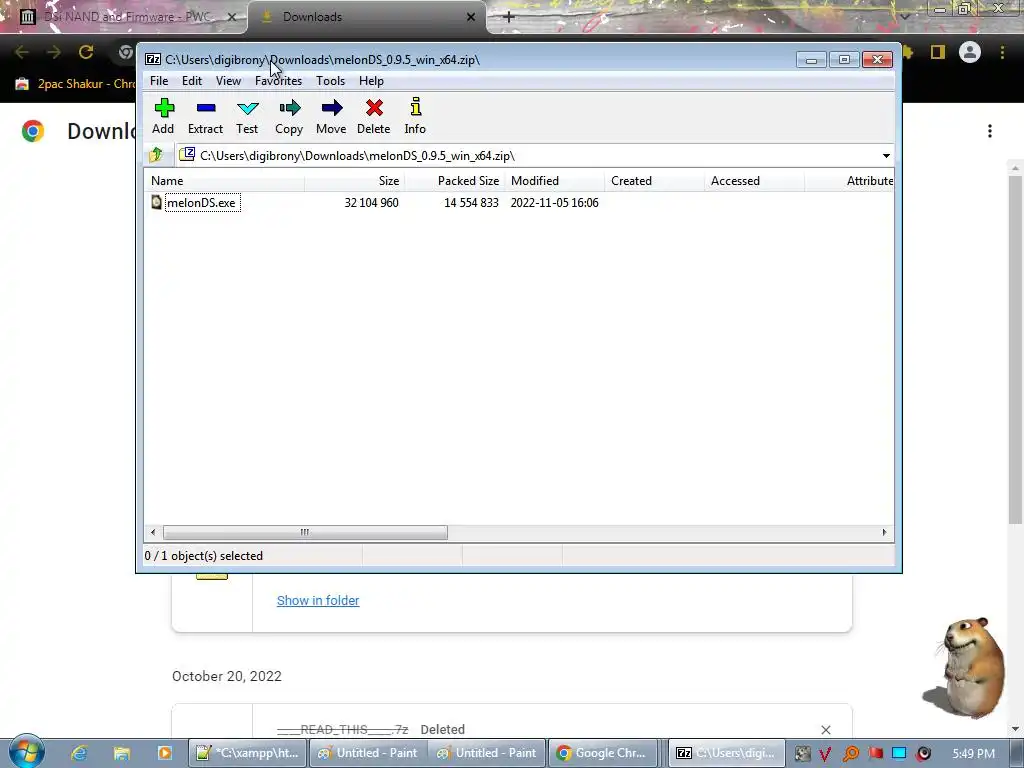
Task: Toggle the Chrome side panel icon
Action: (x=938, y=52)
